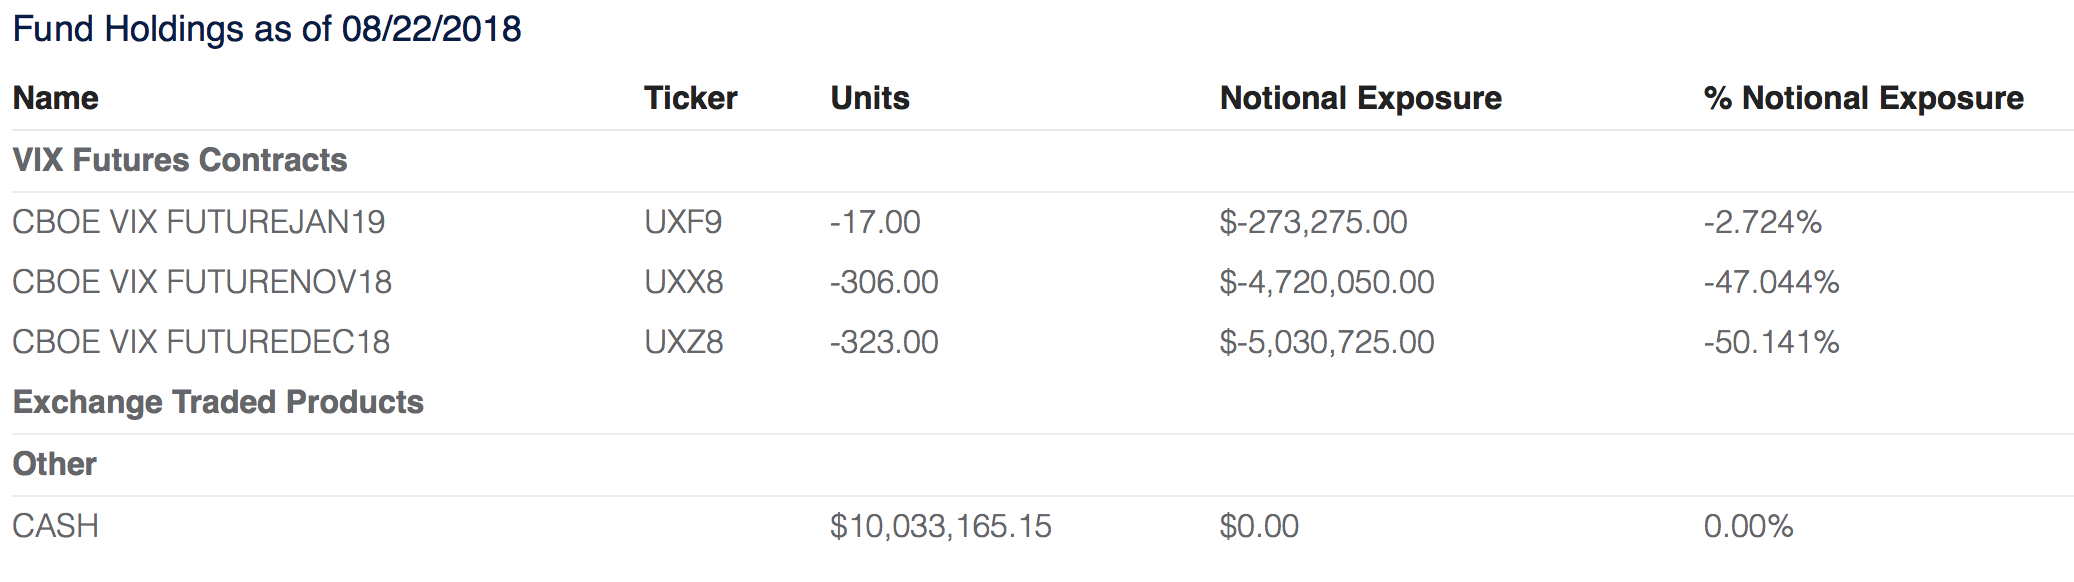Screen dimensions: 2074x582
Task: Click the -50.141% exposure value
Action: 1771,342
